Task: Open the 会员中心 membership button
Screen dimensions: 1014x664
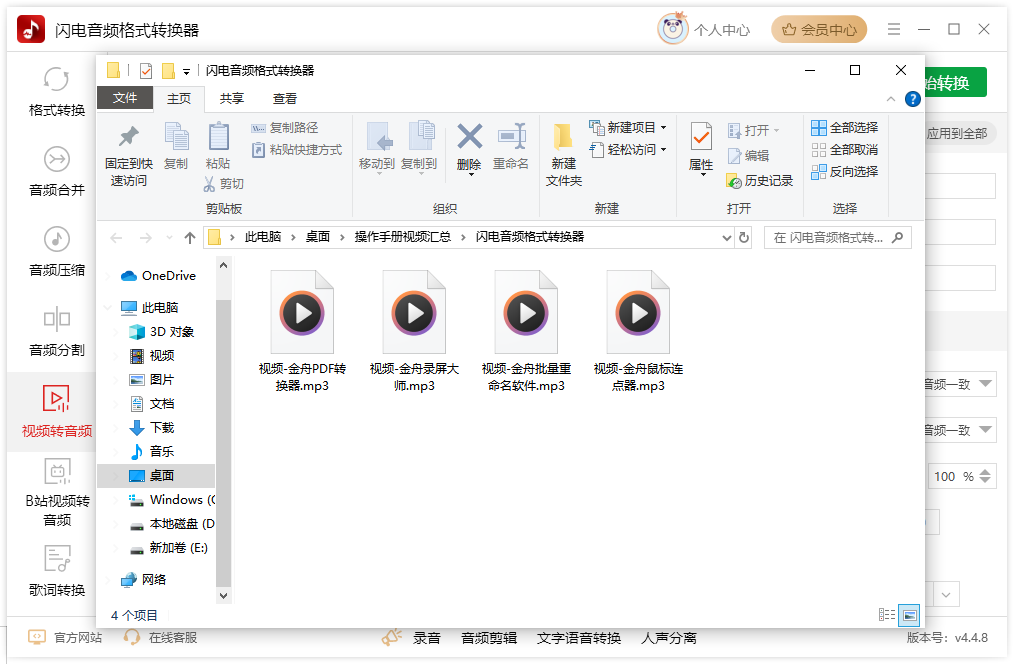Action: coord(819,30)
